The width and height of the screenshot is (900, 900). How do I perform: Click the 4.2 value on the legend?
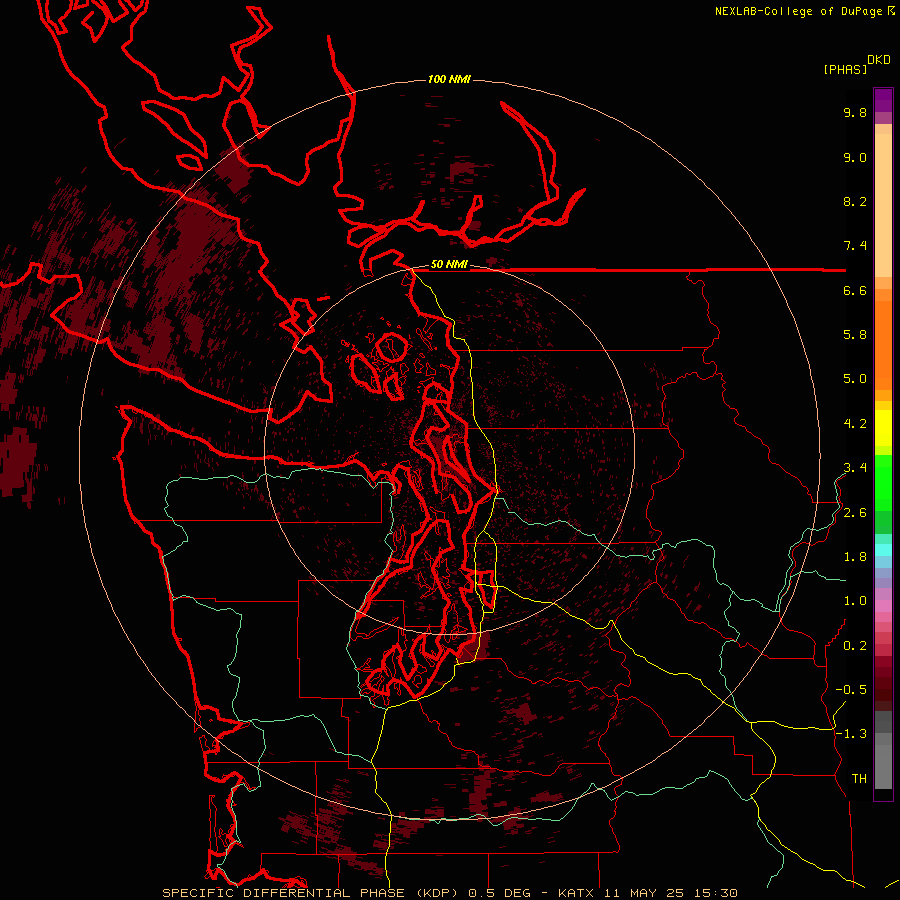[855, 424]
